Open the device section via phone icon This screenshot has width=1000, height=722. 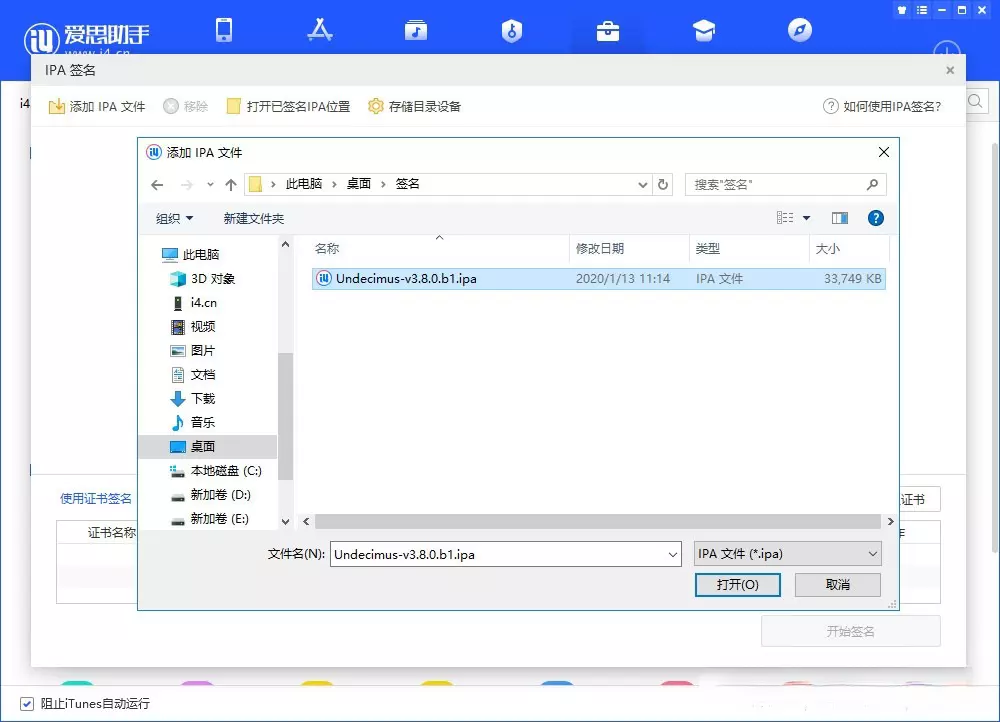pos(224,30)
